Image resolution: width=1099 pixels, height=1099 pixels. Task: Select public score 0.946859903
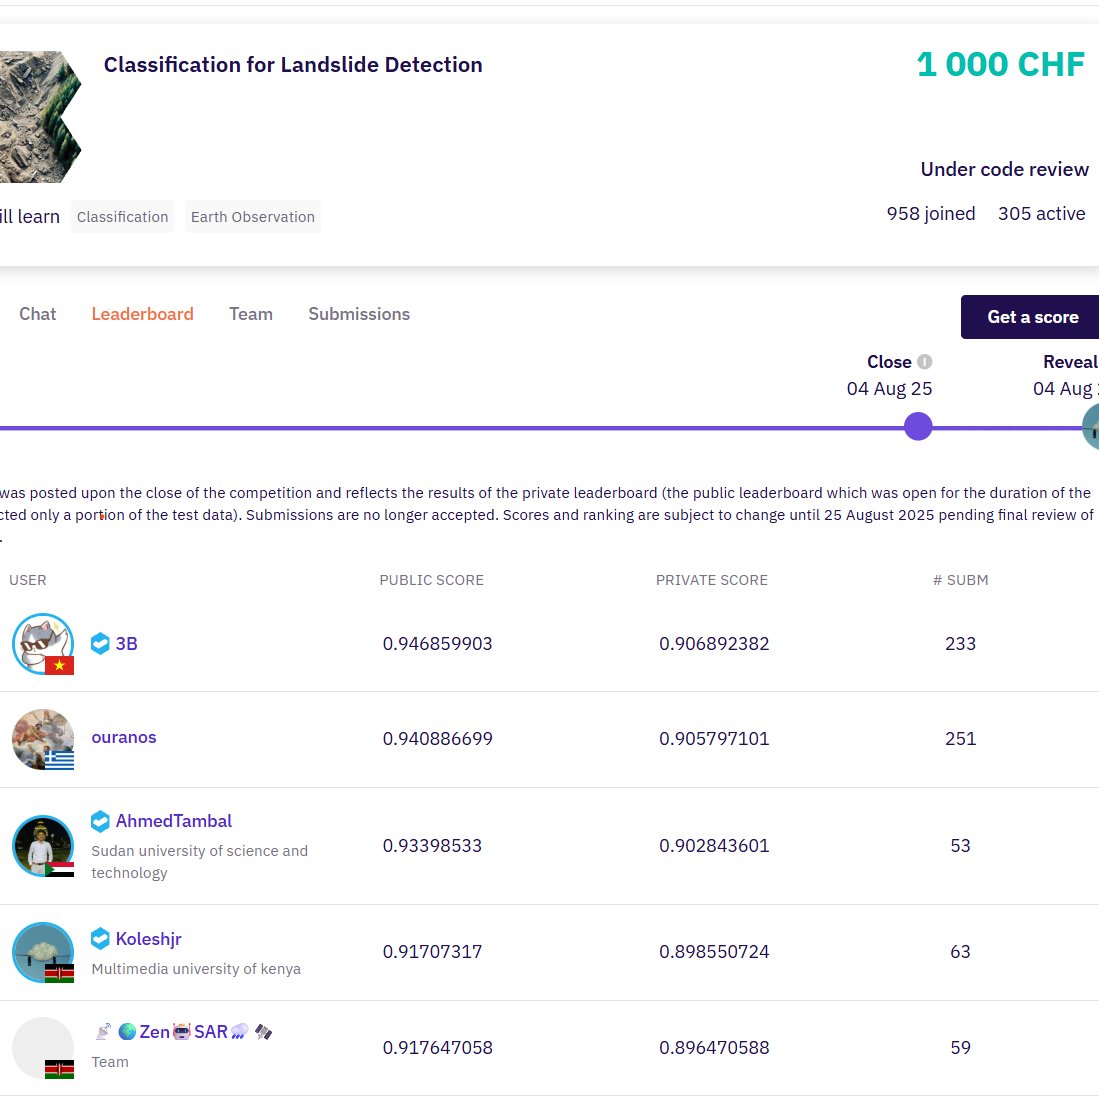tap(437, 643)
